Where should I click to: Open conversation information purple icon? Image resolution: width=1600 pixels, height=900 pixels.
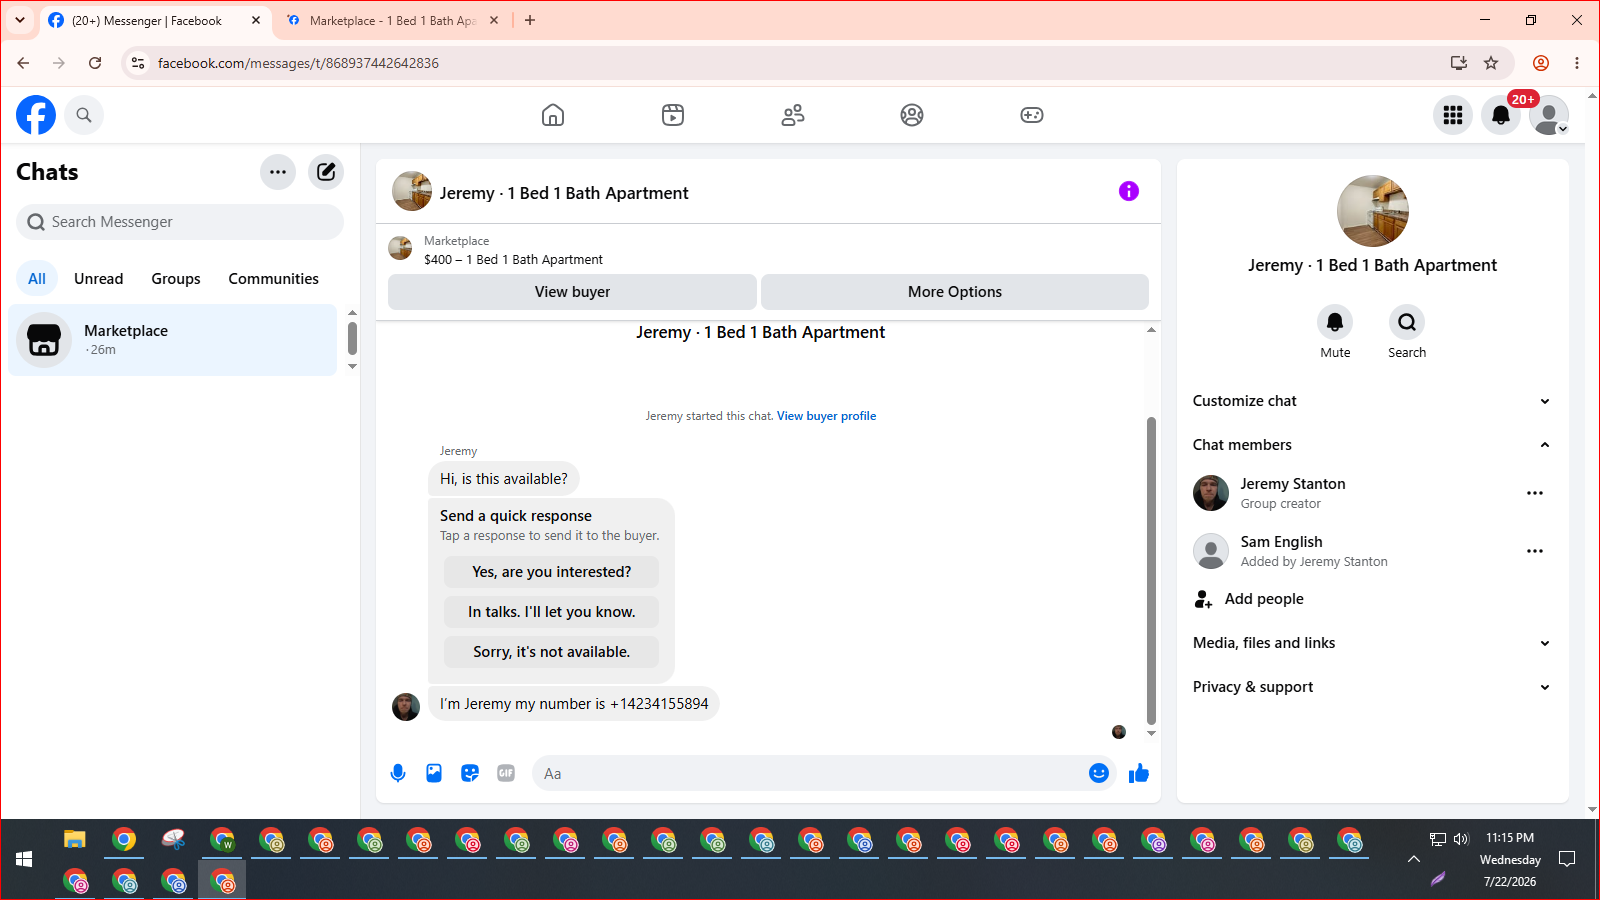[x=1129, y=191]
